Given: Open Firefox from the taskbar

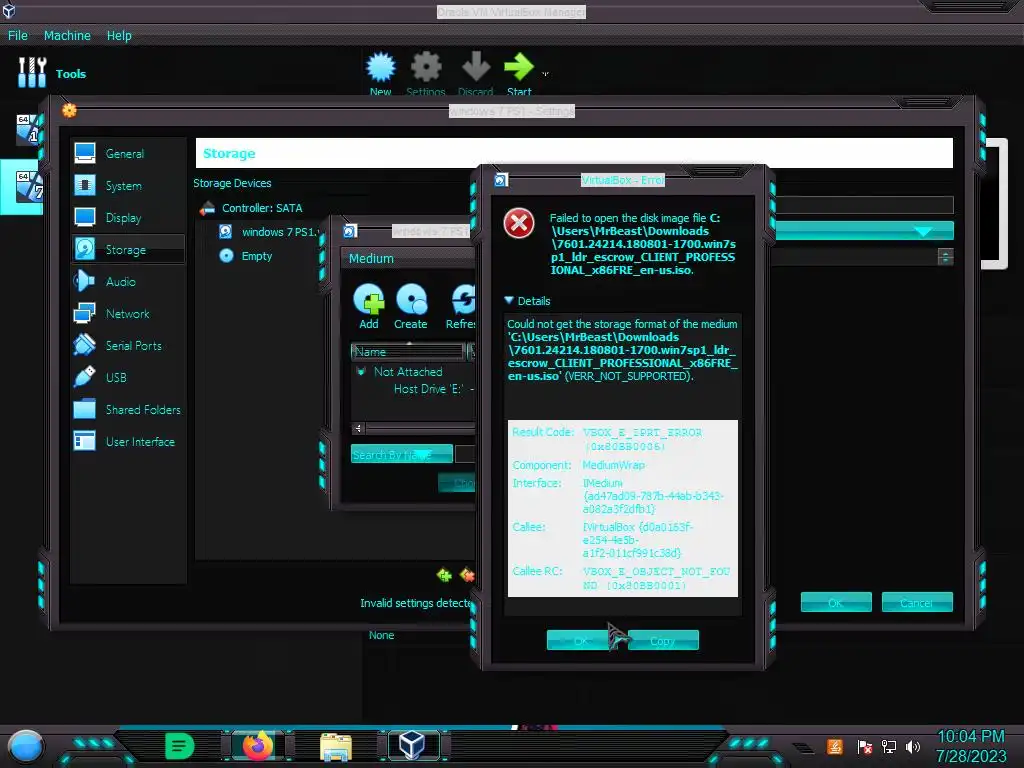Looking at the screenshot, I should pyautogui.click(x=257, y=745).
